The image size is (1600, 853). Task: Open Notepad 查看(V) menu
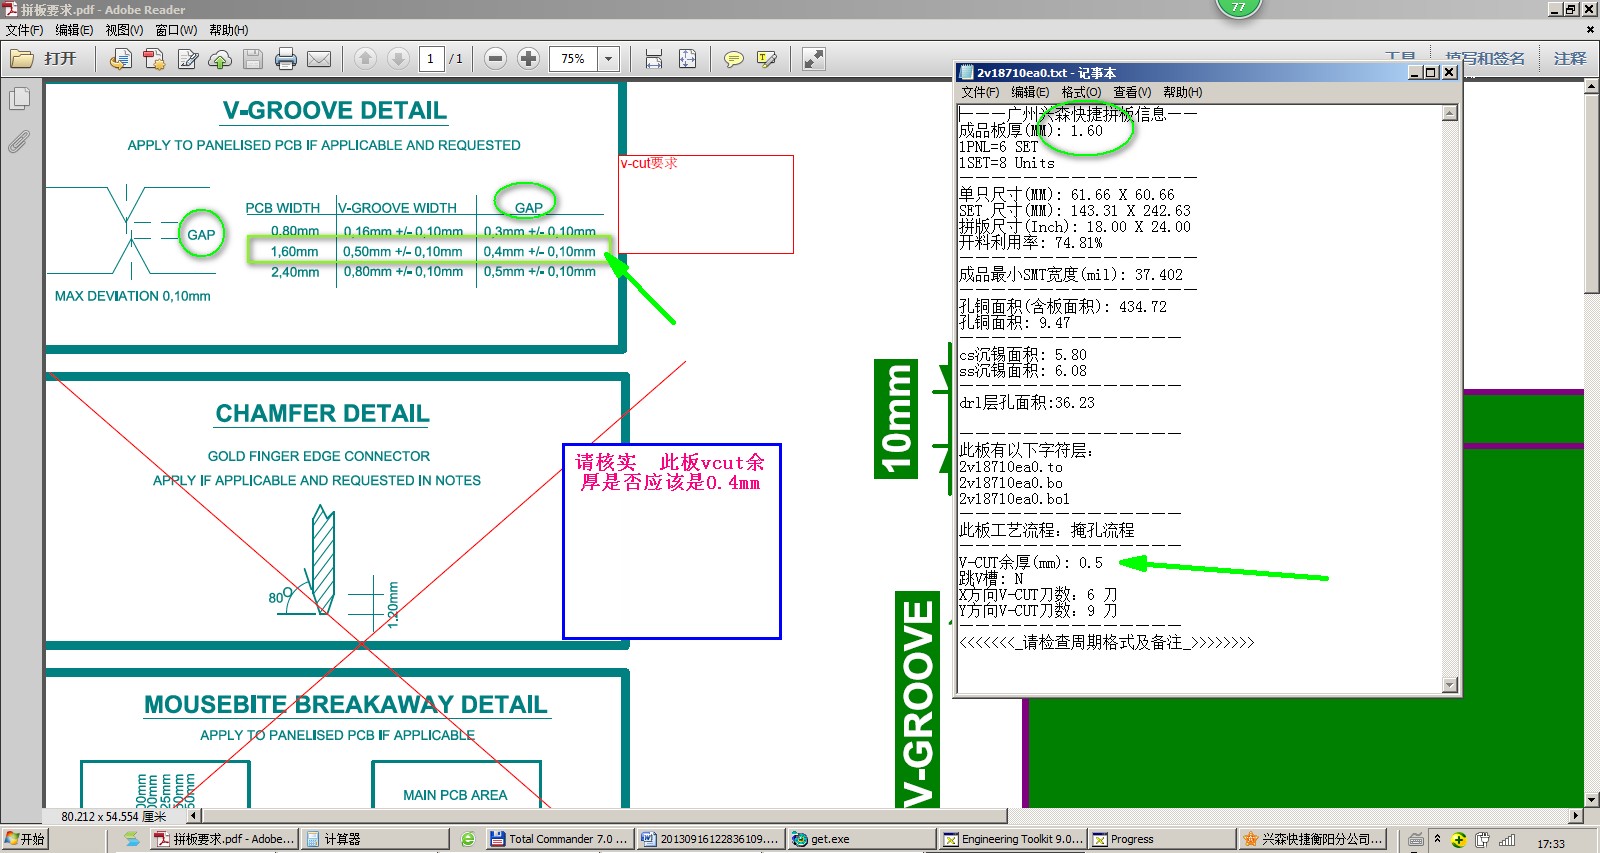(x=1132, y=92)
